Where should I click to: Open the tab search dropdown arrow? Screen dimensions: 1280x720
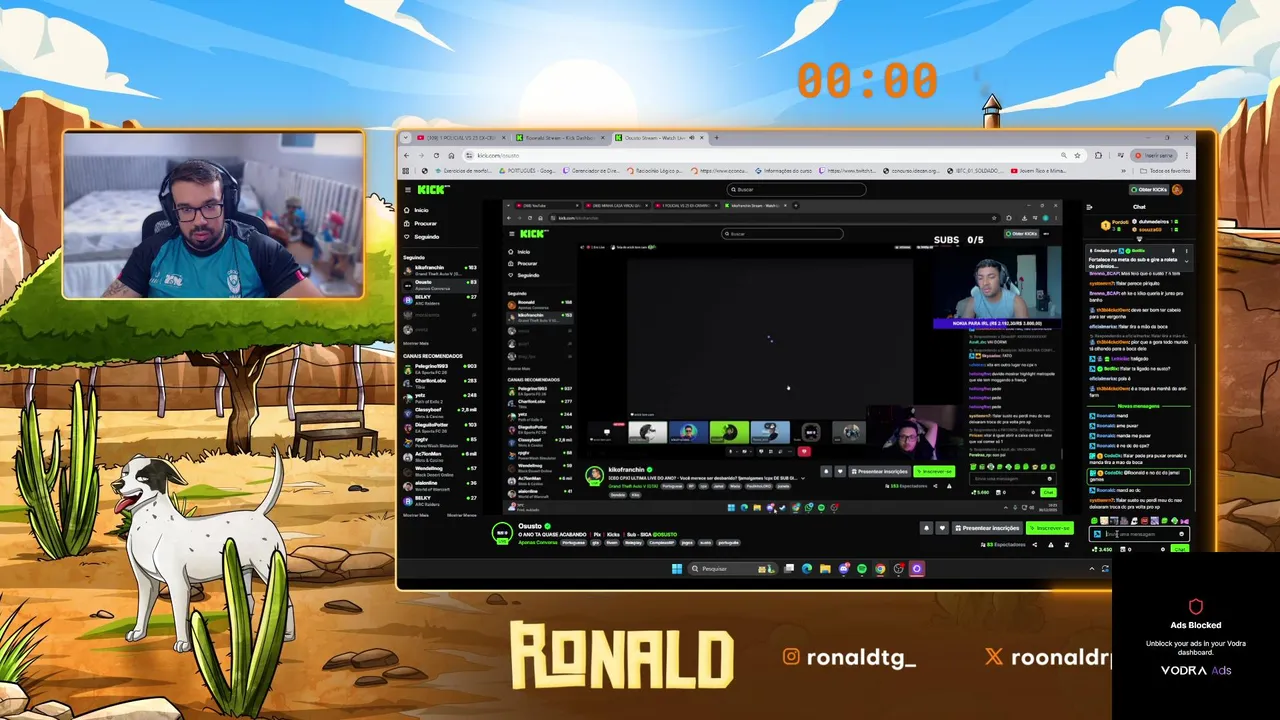coord(405,137)
